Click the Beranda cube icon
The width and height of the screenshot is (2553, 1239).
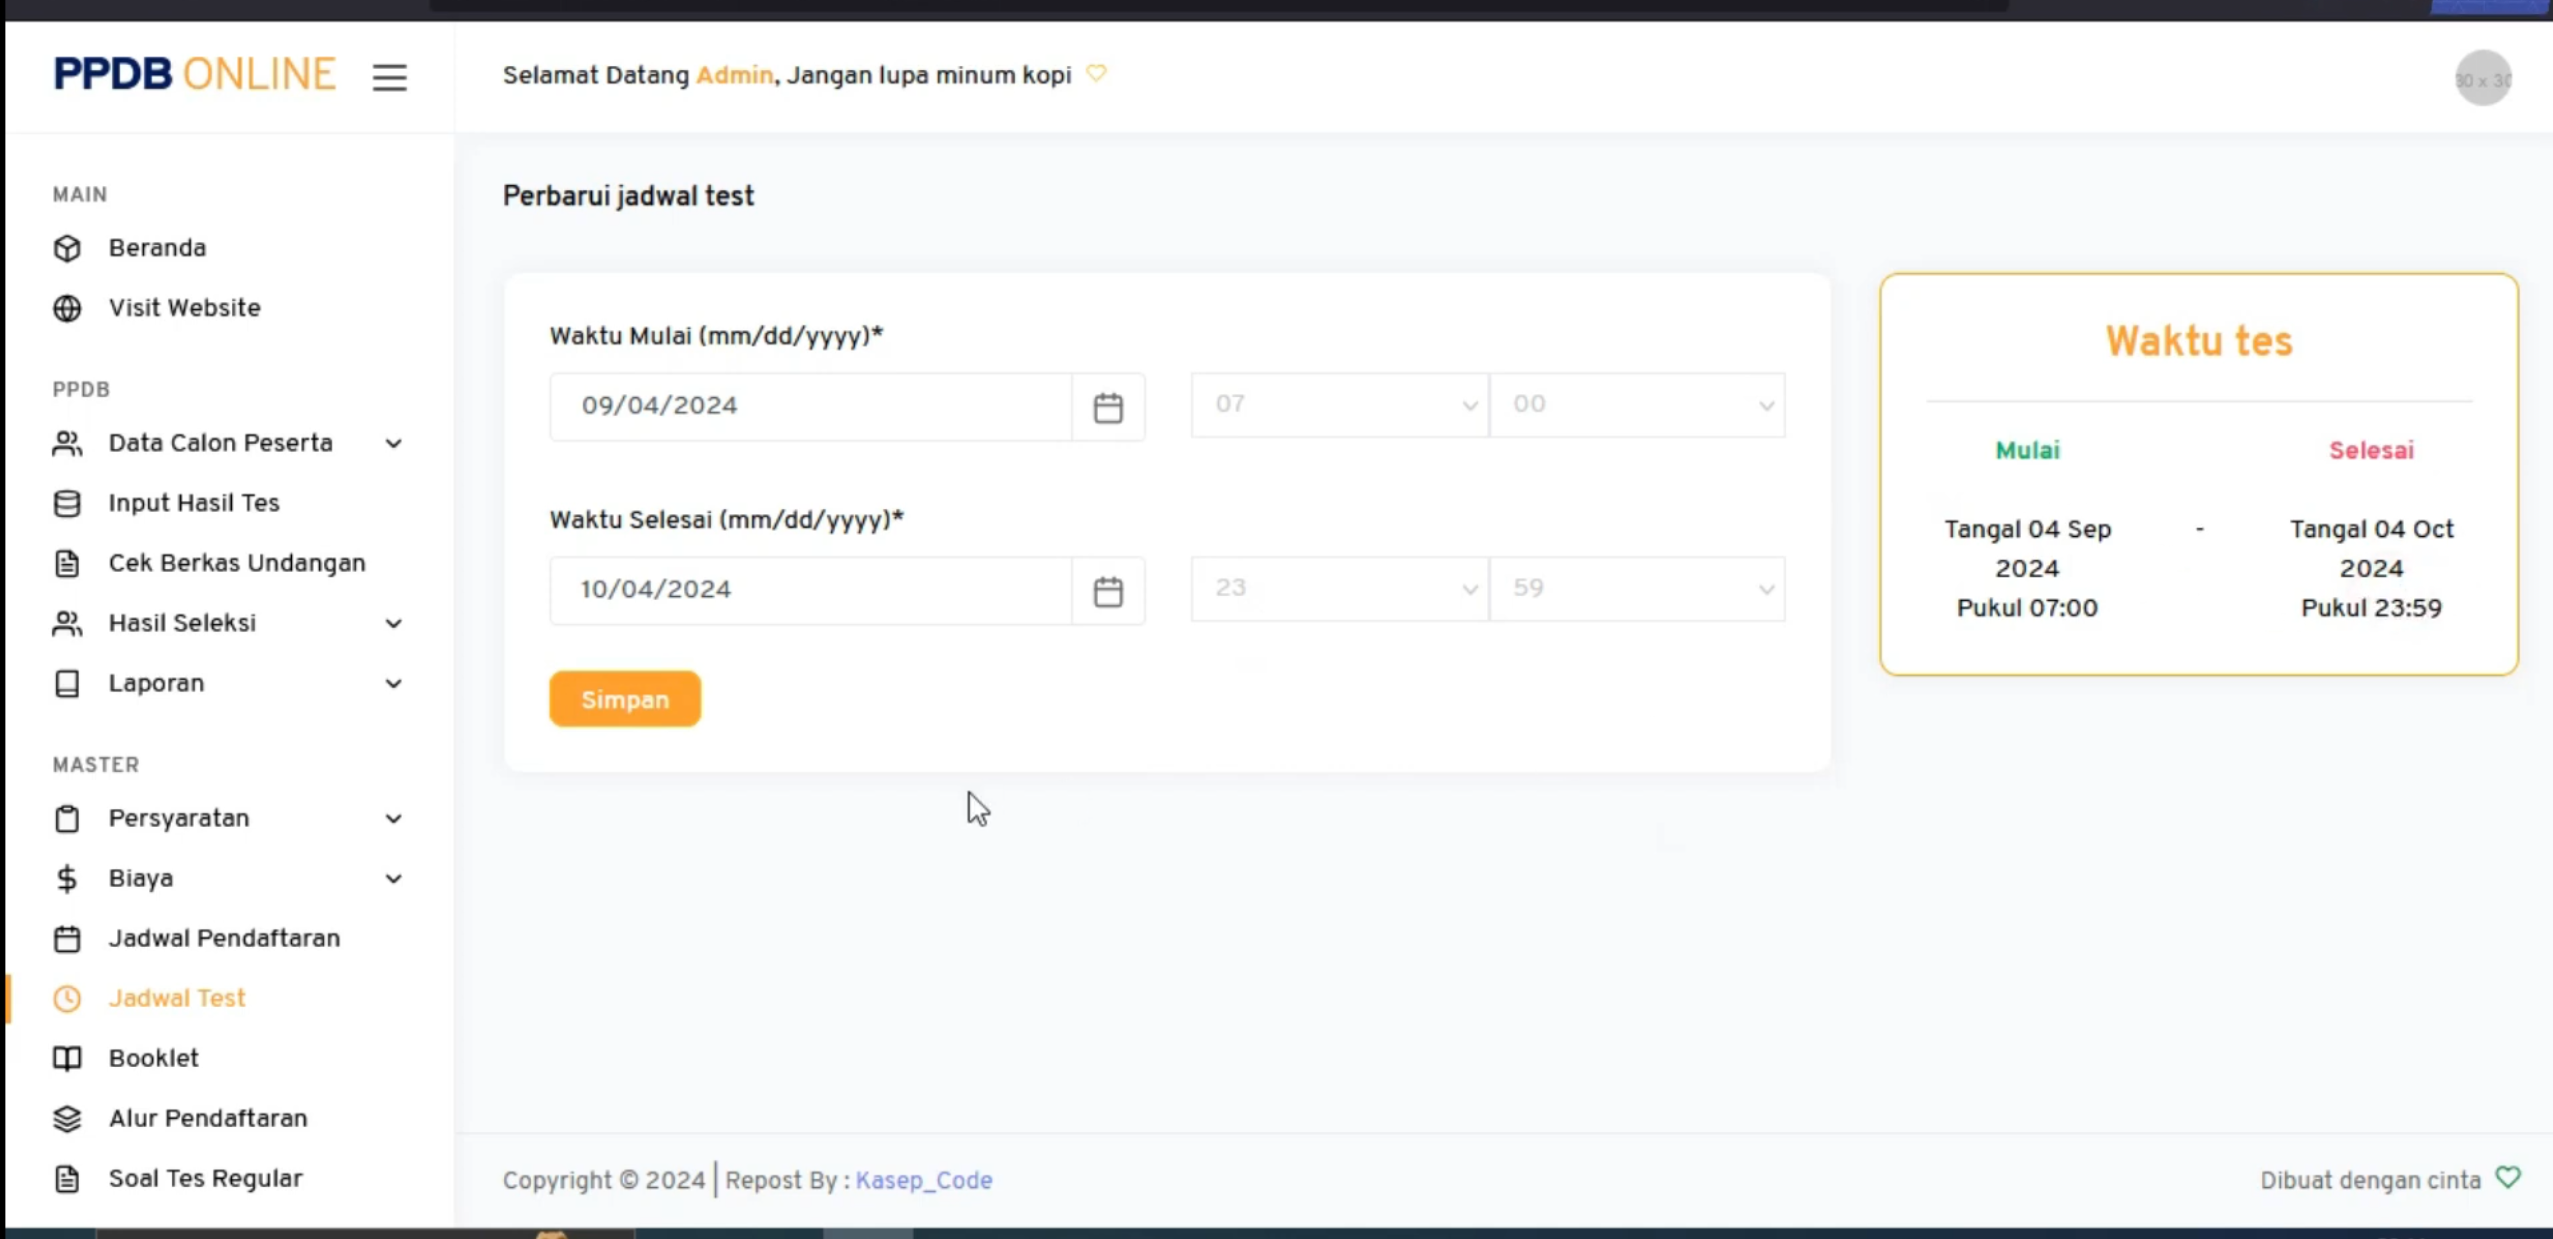pyautogui.click(x=67, y=248)
